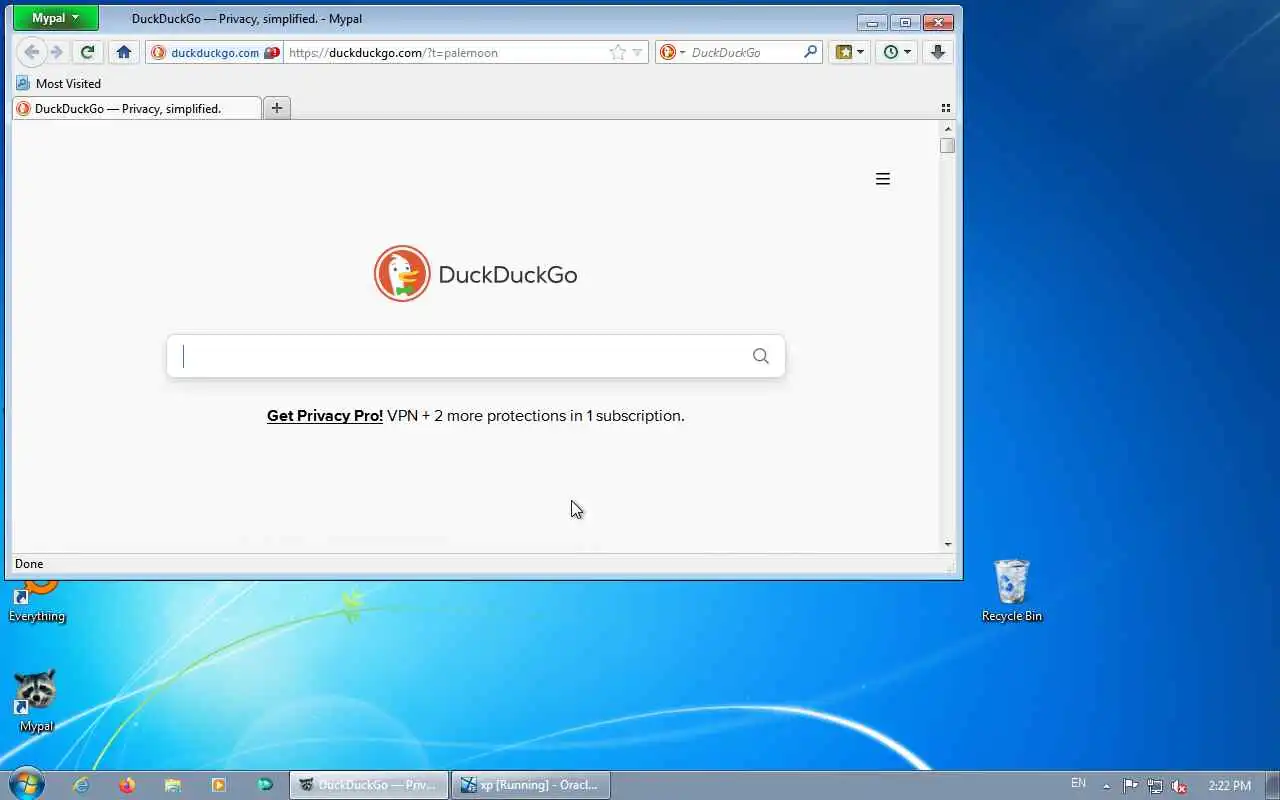The width and height of the screenshot is (1280, 800).
Task: Open the network tray icon
Action: tap(1155, 786)
